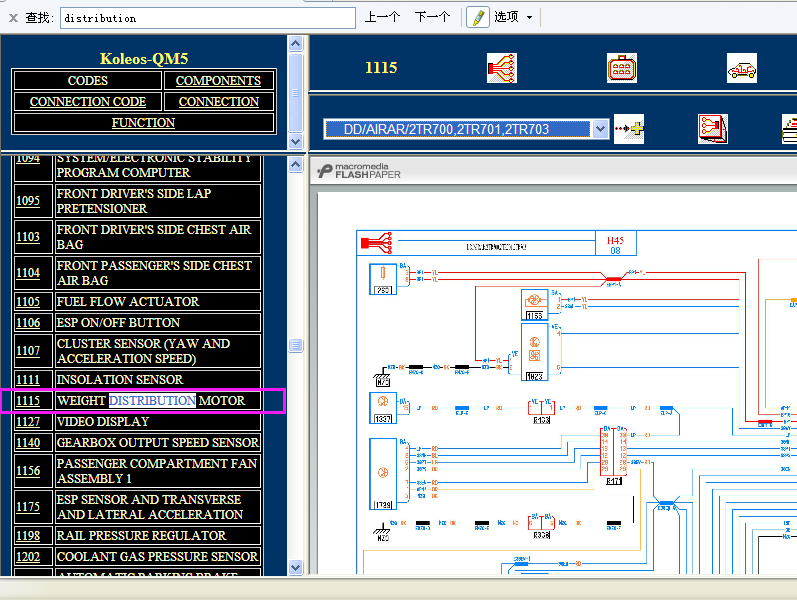Viewport: 797px width, 600px height.
Task: Open the CONNECTION CODE link
Action: pos(87,102)
